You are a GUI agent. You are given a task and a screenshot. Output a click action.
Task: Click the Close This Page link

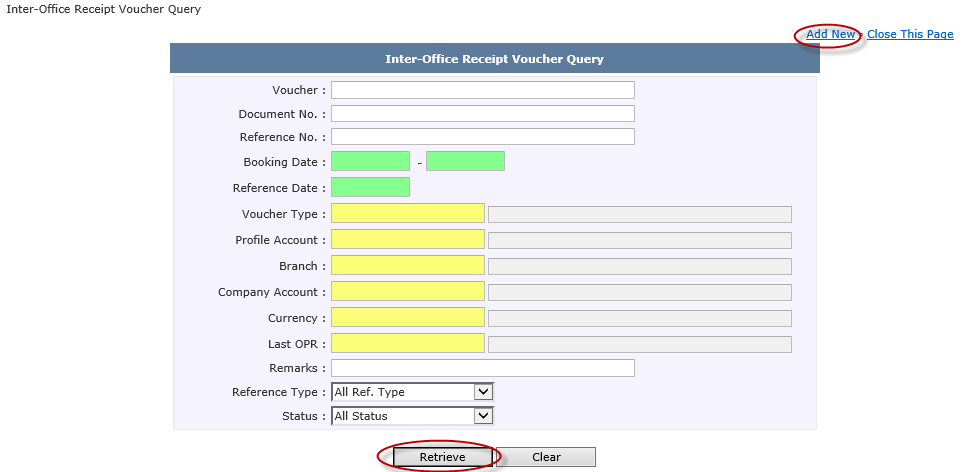tap(909, 34)
